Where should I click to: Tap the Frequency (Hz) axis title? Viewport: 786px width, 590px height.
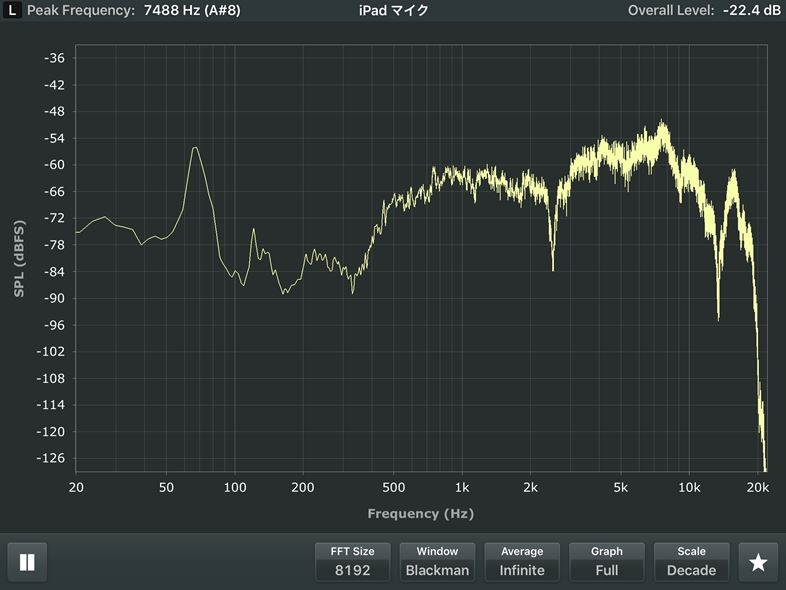420,513
